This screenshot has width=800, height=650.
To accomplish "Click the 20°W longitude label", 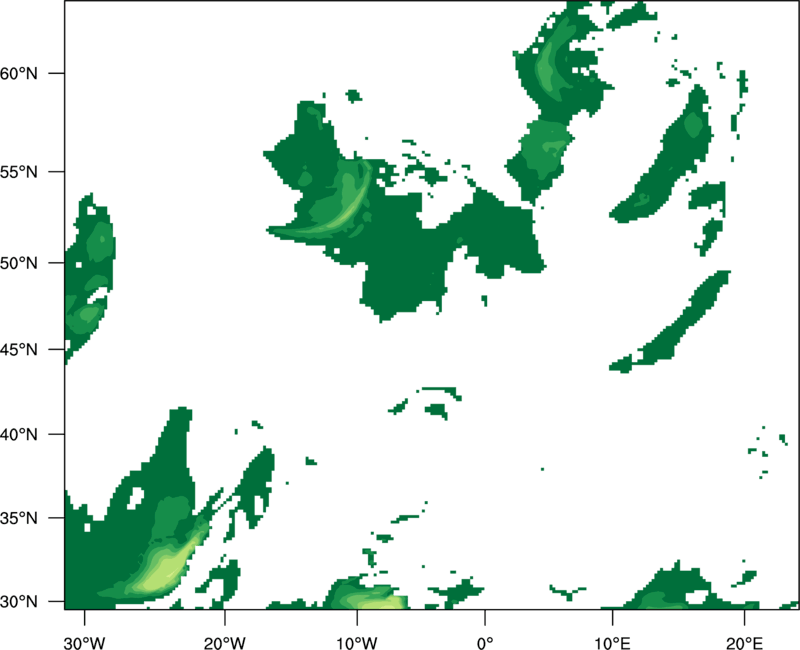I will coord(225,643).
